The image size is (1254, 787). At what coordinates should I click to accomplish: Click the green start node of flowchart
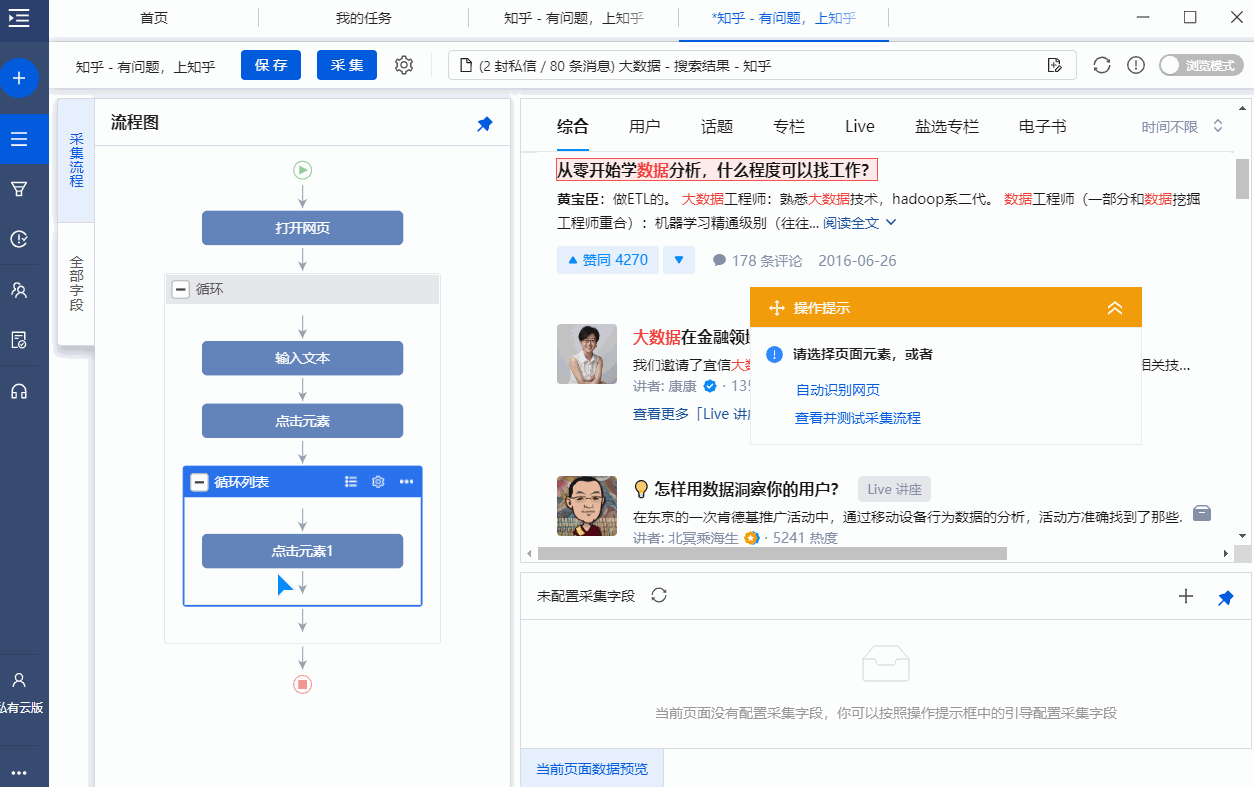pyautogui.click(x=303, y=170)
